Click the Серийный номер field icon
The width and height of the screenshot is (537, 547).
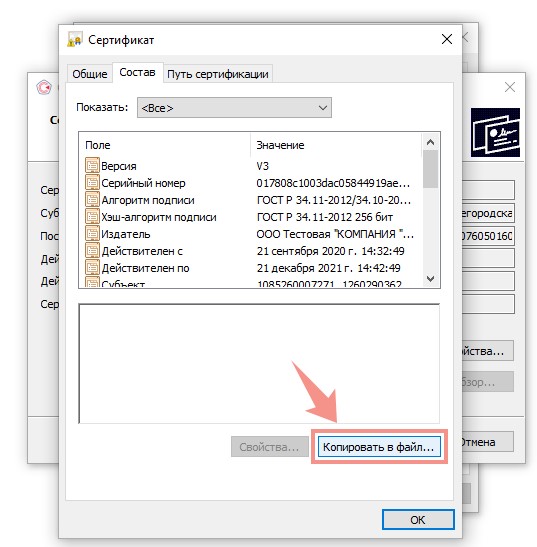(92, 182)
